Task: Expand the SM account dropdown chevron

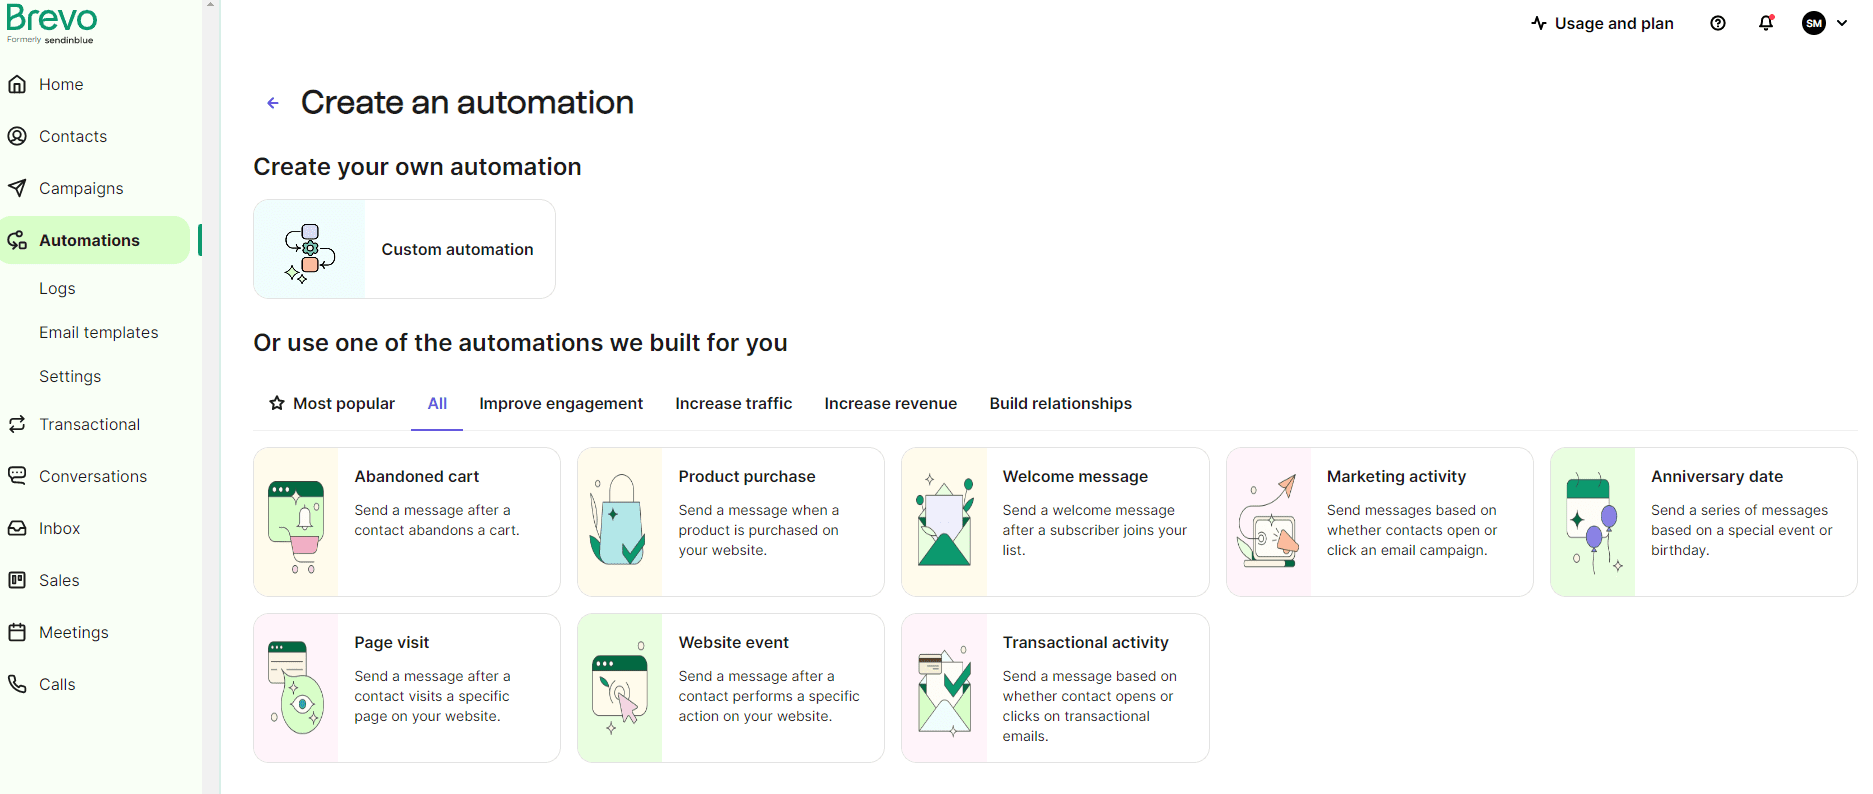Action: [1842, 23]
